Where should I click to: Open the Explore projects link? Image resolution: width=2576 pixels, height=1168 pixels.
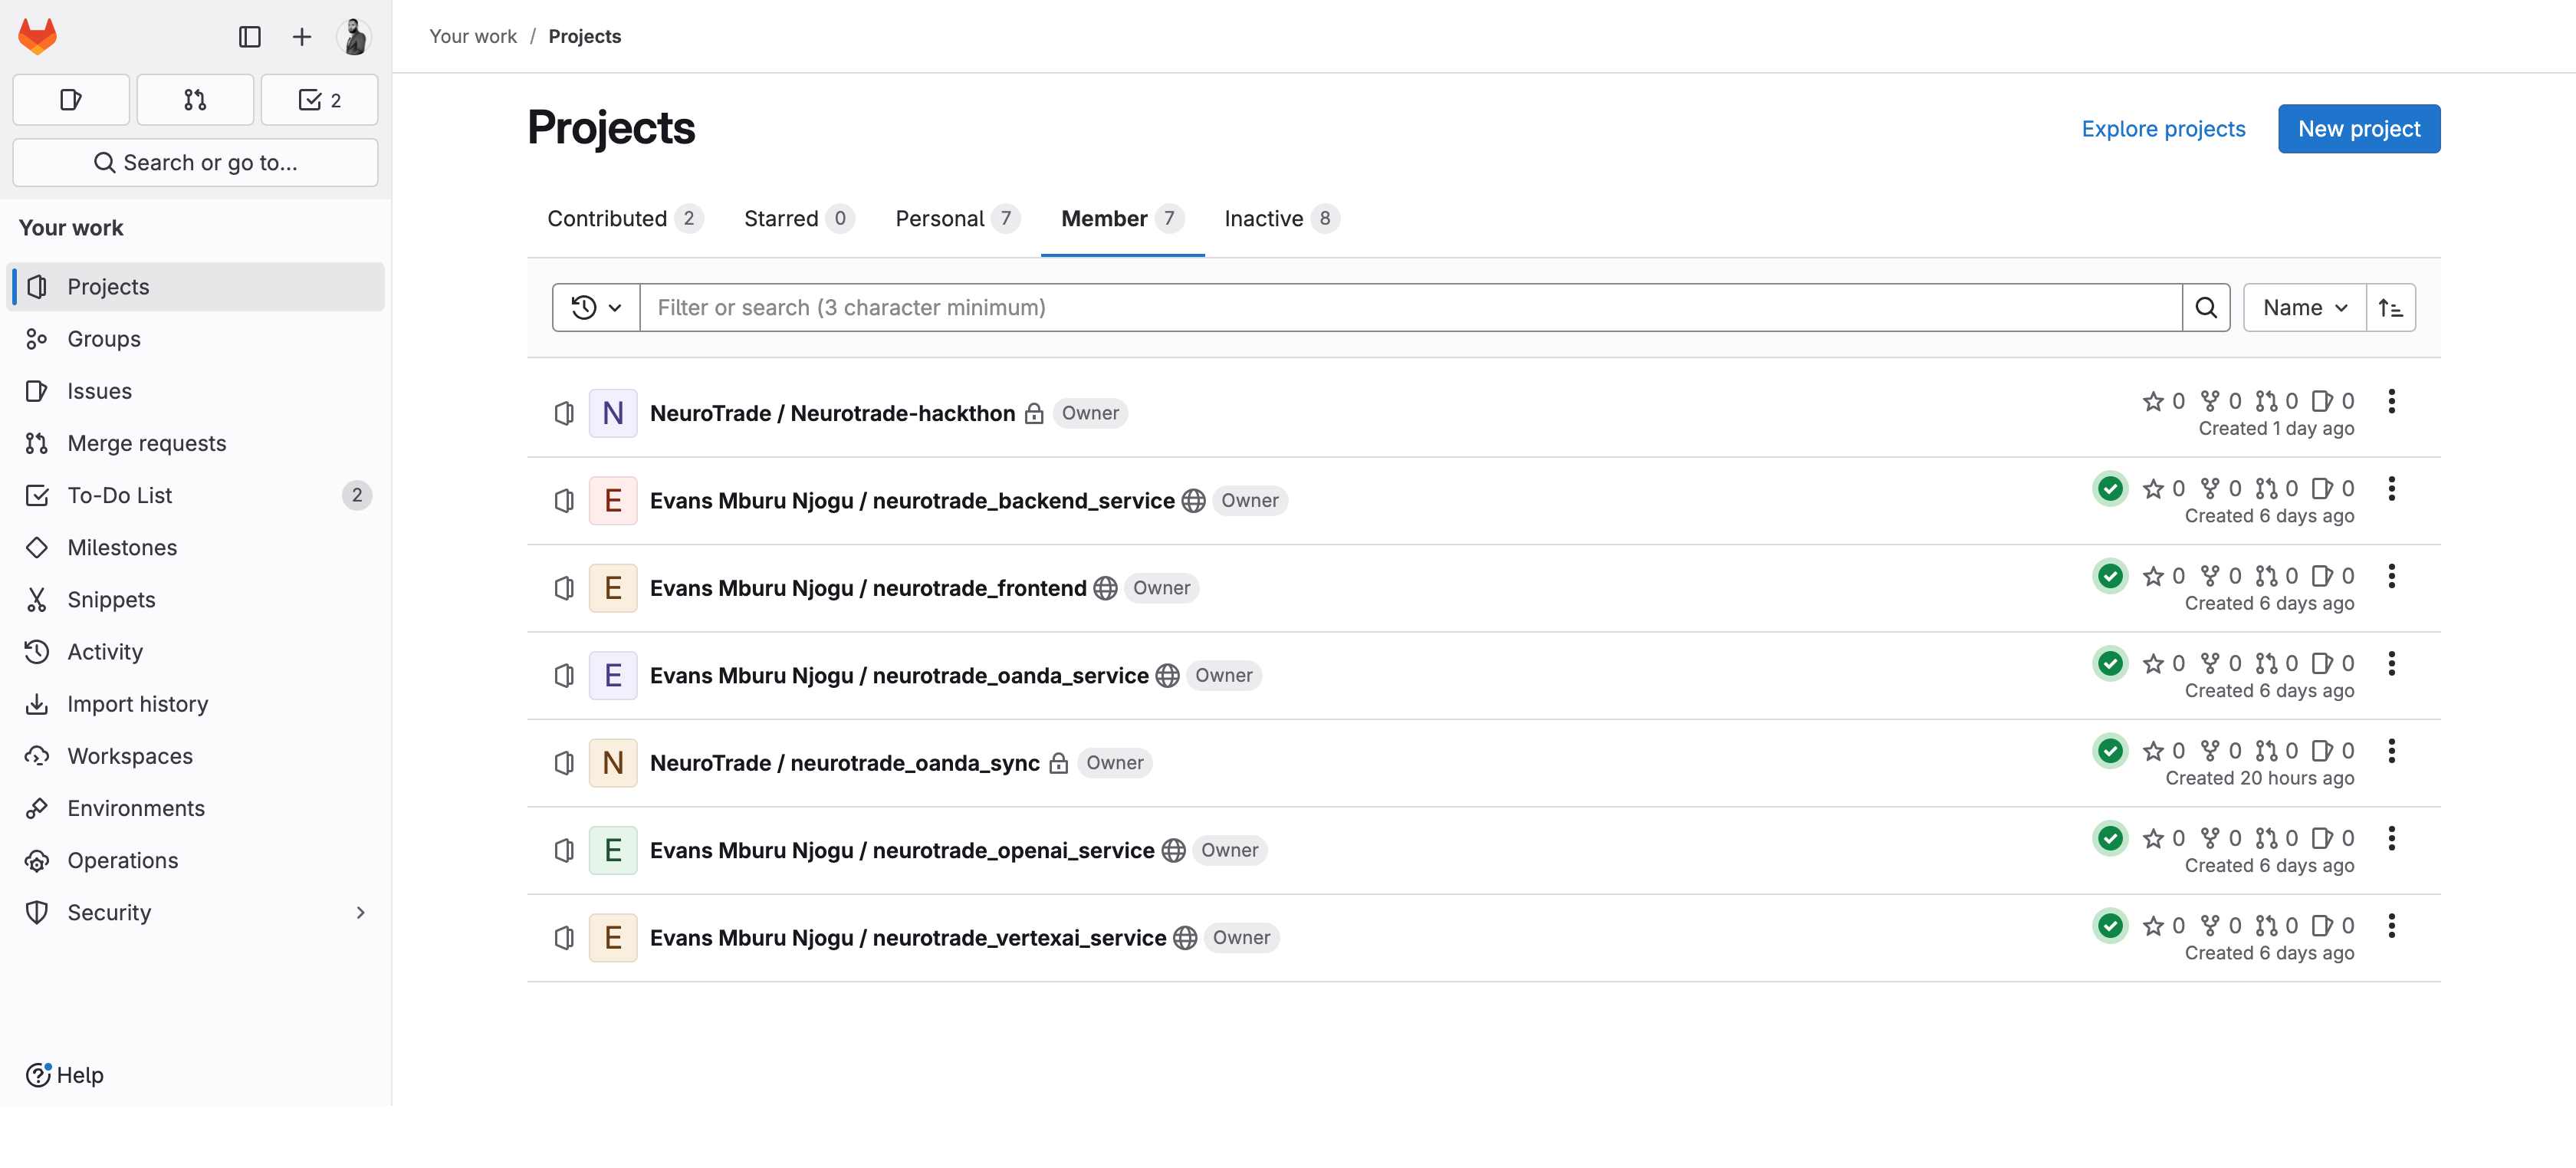pyautogui.click(x=2163, y=129)
